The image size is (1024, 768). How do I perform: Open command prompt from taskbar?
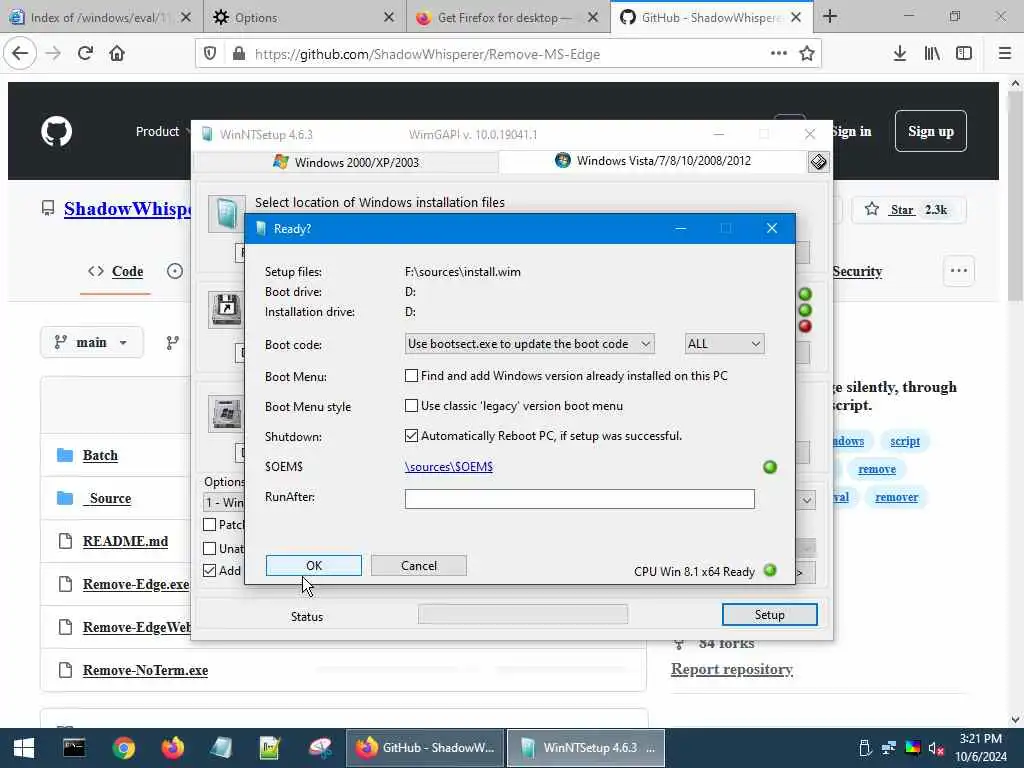74,748
